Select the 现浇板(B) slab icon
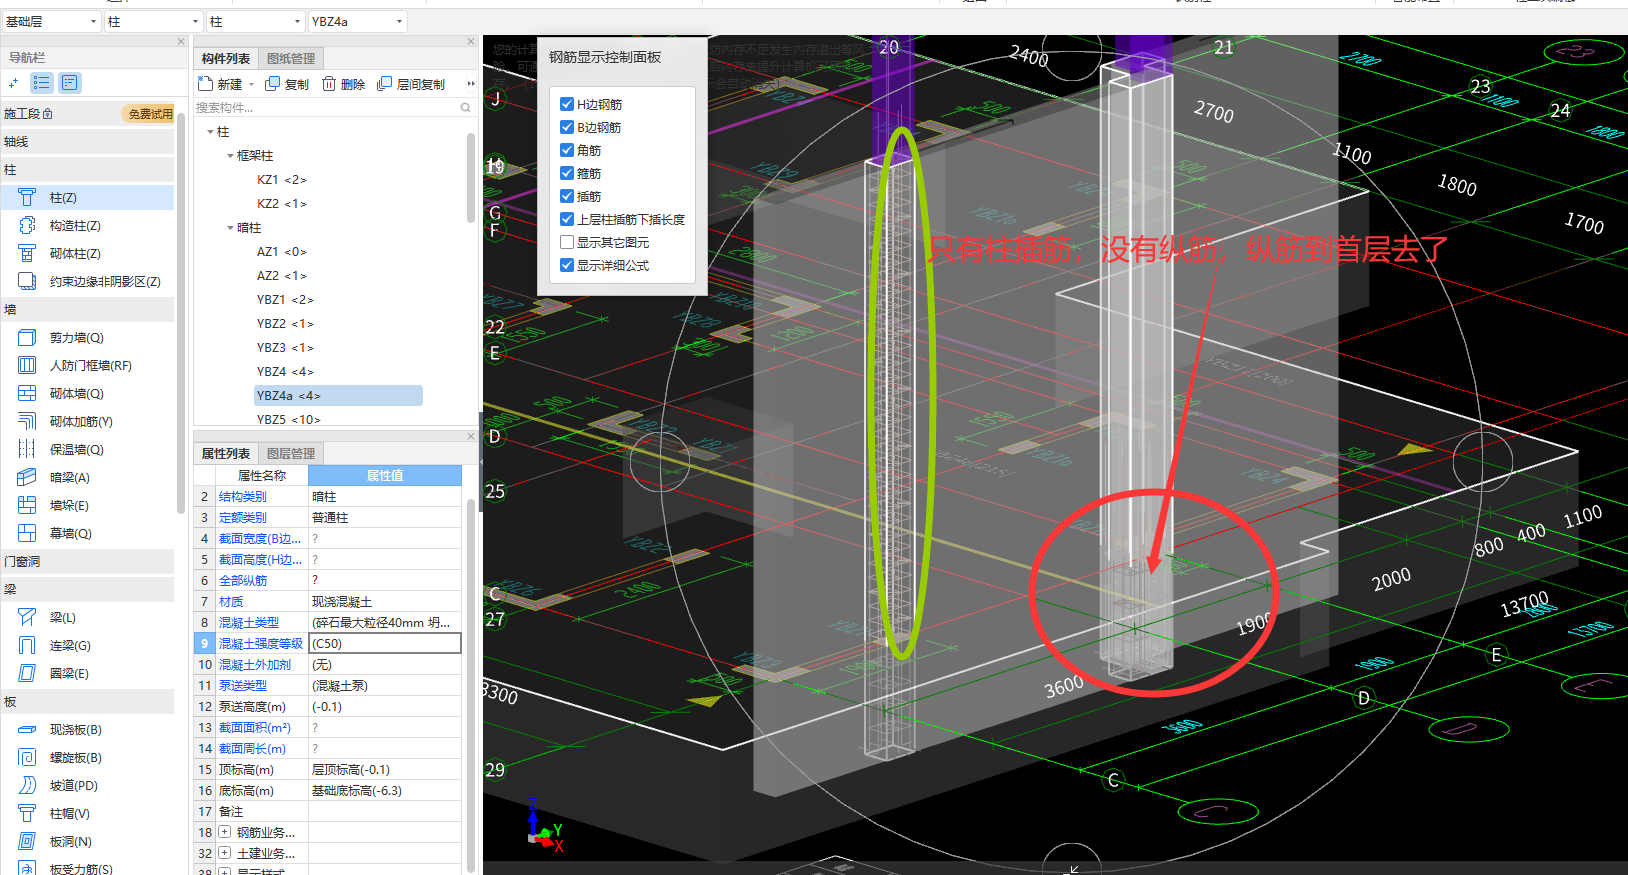The height and width of the screenshot is (875, 1628). 27,729
